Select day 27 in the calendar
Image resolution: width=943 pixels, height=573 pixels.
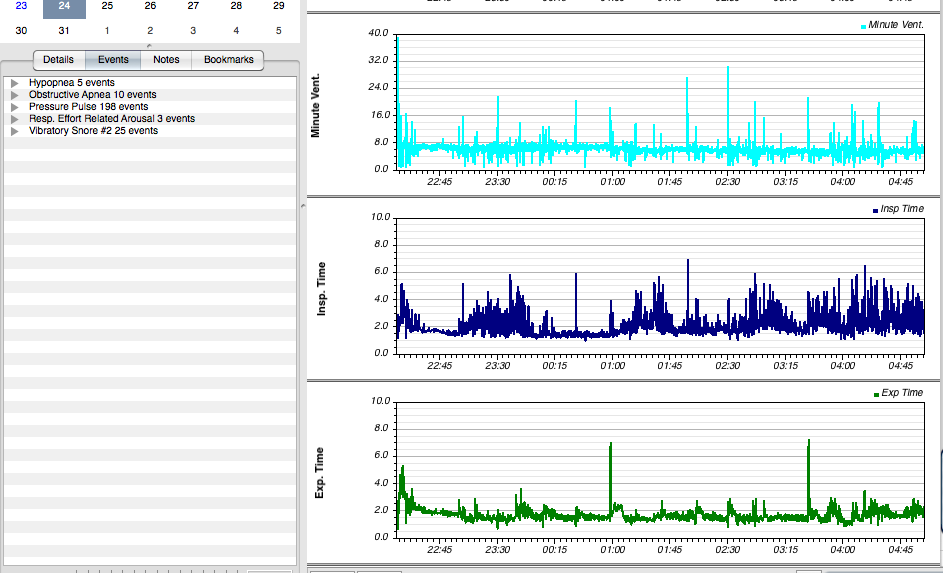click(x=193, y=6)
